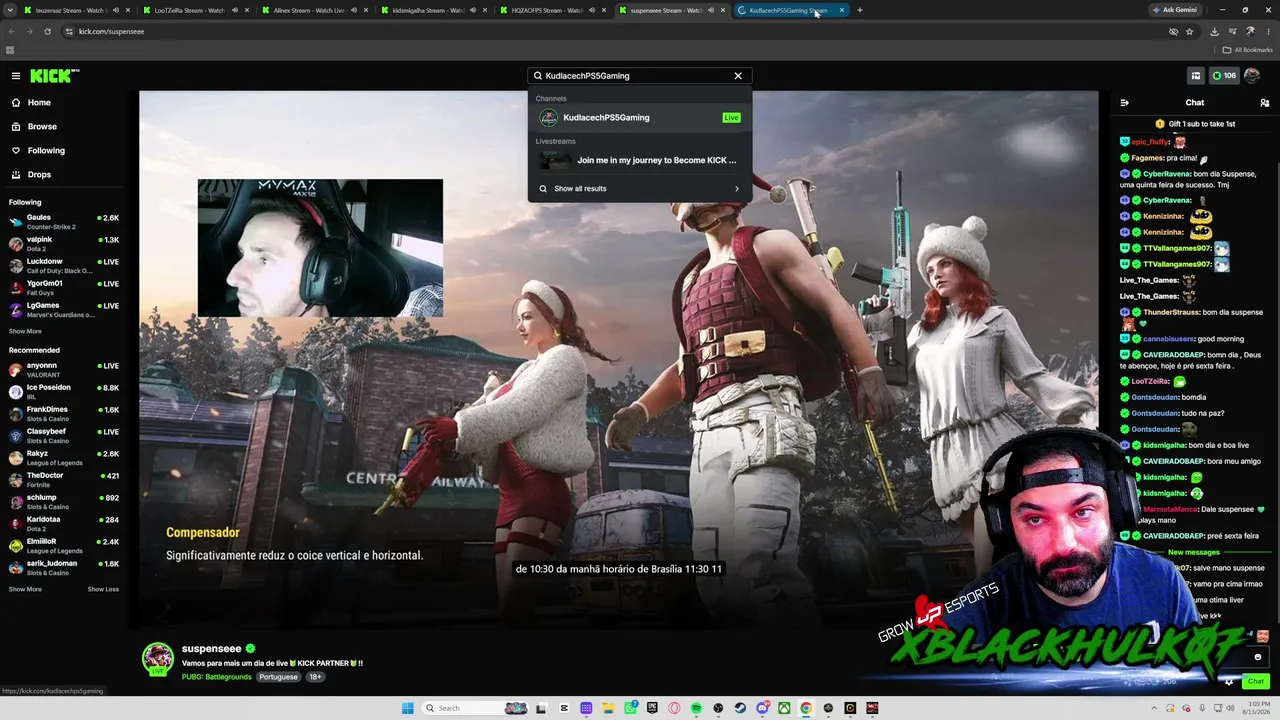Click Karldotaa channel avatar
The width and height of the screenshot is (1280, 720).
point(16,524)
